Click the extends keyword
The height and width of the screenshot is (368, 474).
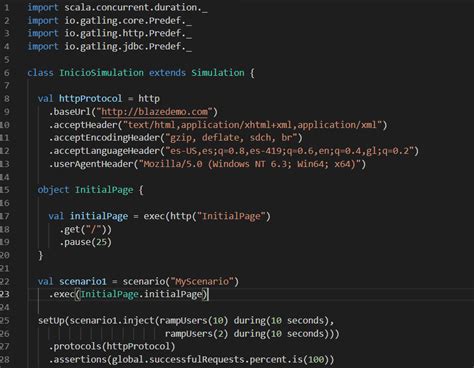pos(167,73)
